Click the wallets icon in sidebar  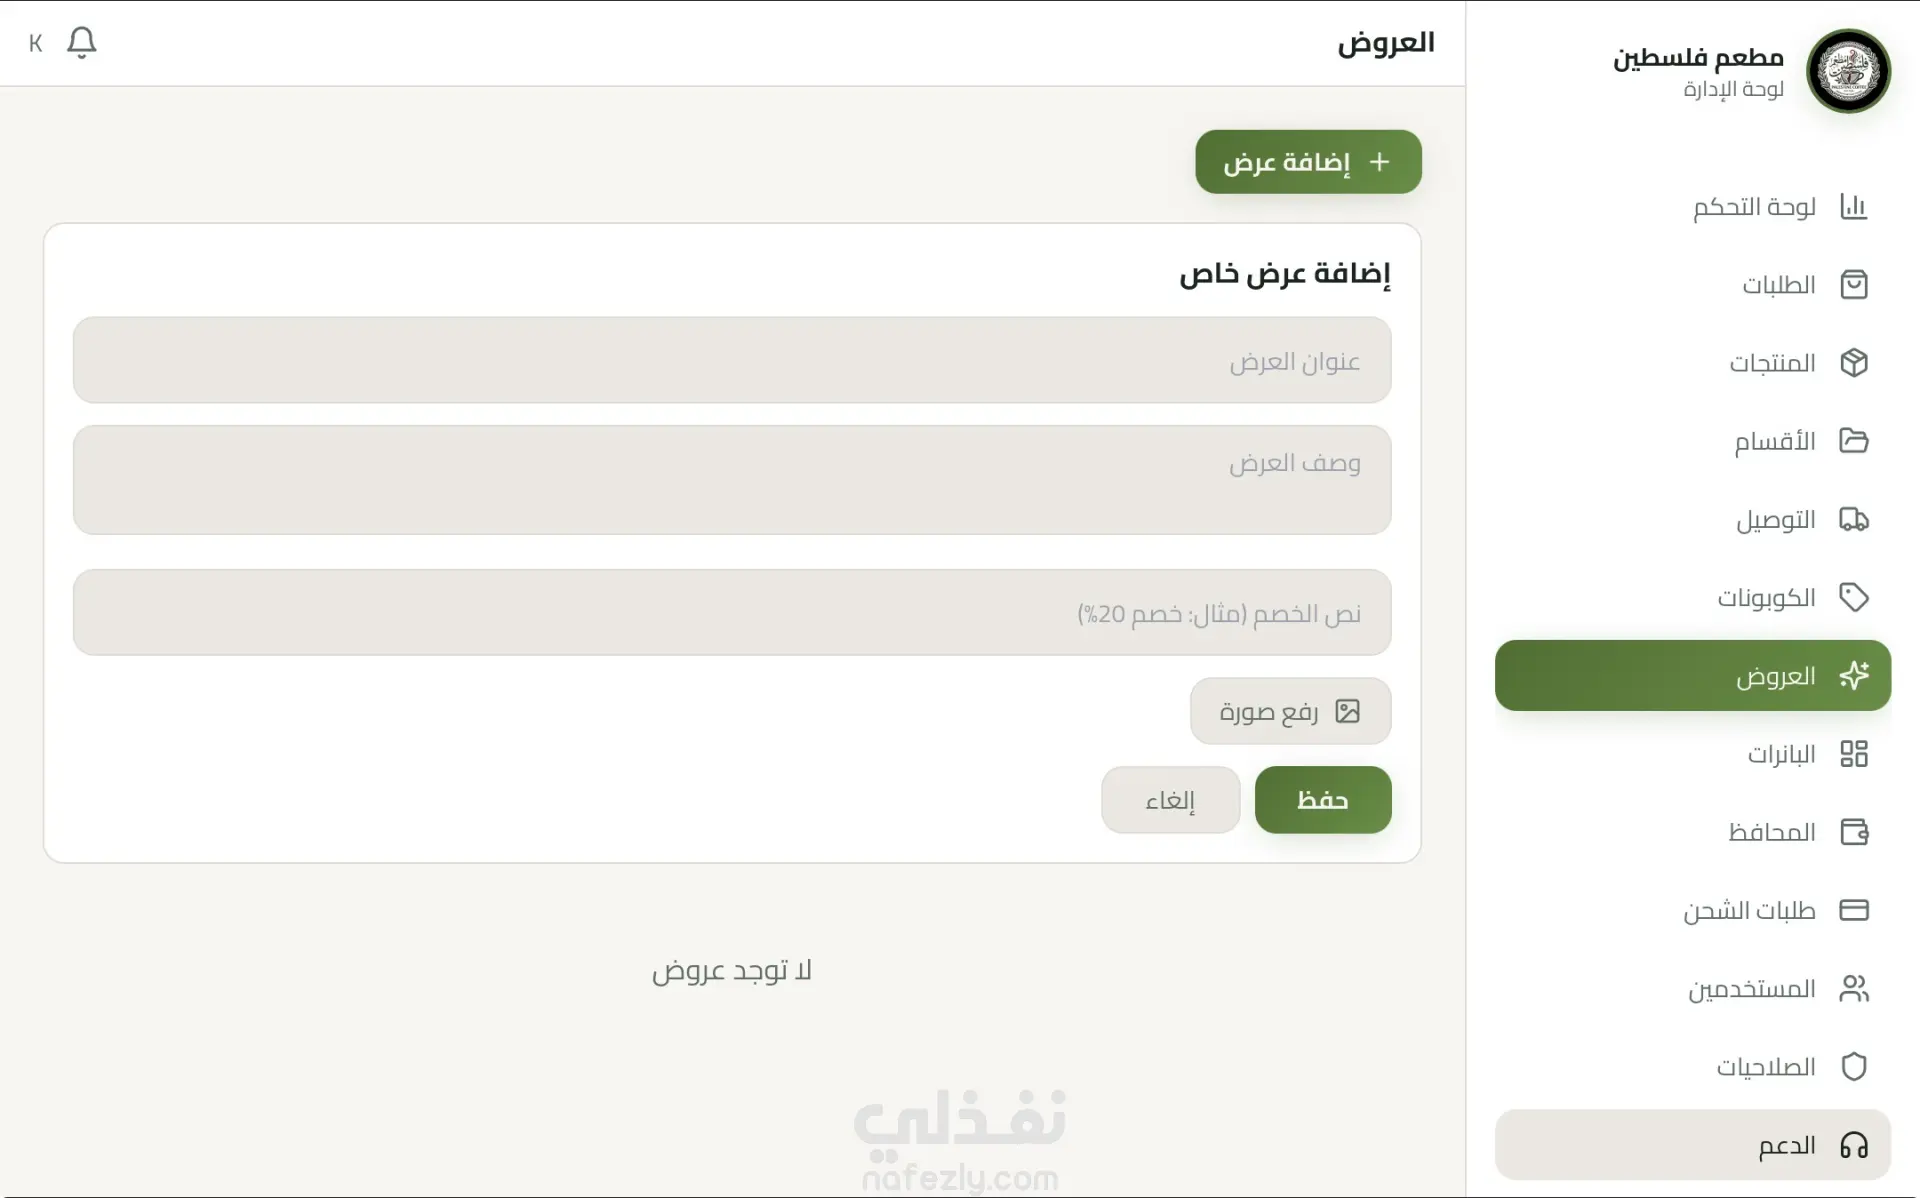(x=1853, y=832)
